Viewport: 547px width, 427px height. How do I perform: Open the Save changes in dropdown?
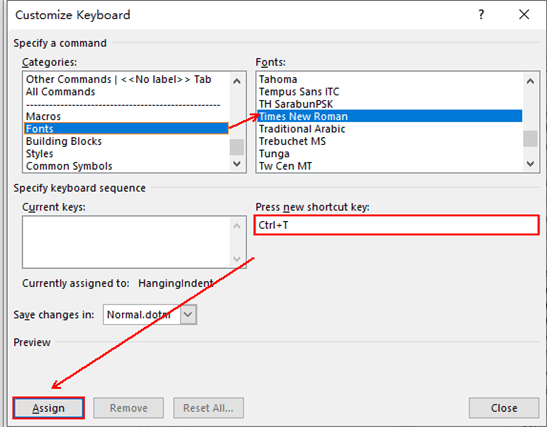(x=188, y=315)
